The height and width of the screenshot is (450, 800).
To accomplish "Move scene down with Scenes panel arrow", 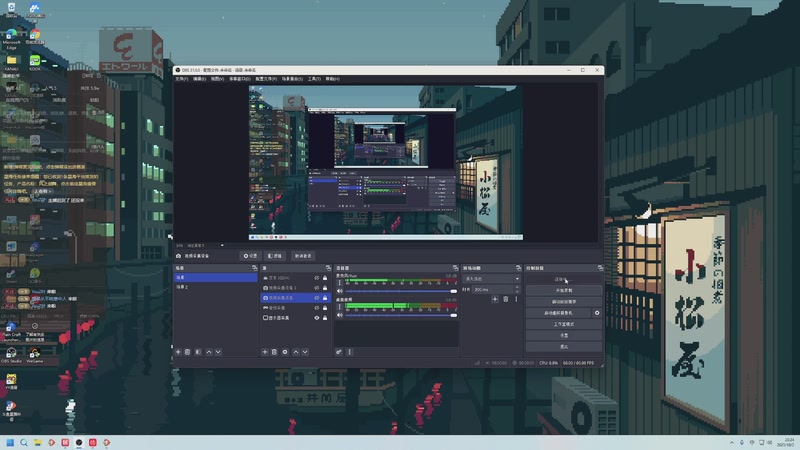I will (x=218, y=352).
